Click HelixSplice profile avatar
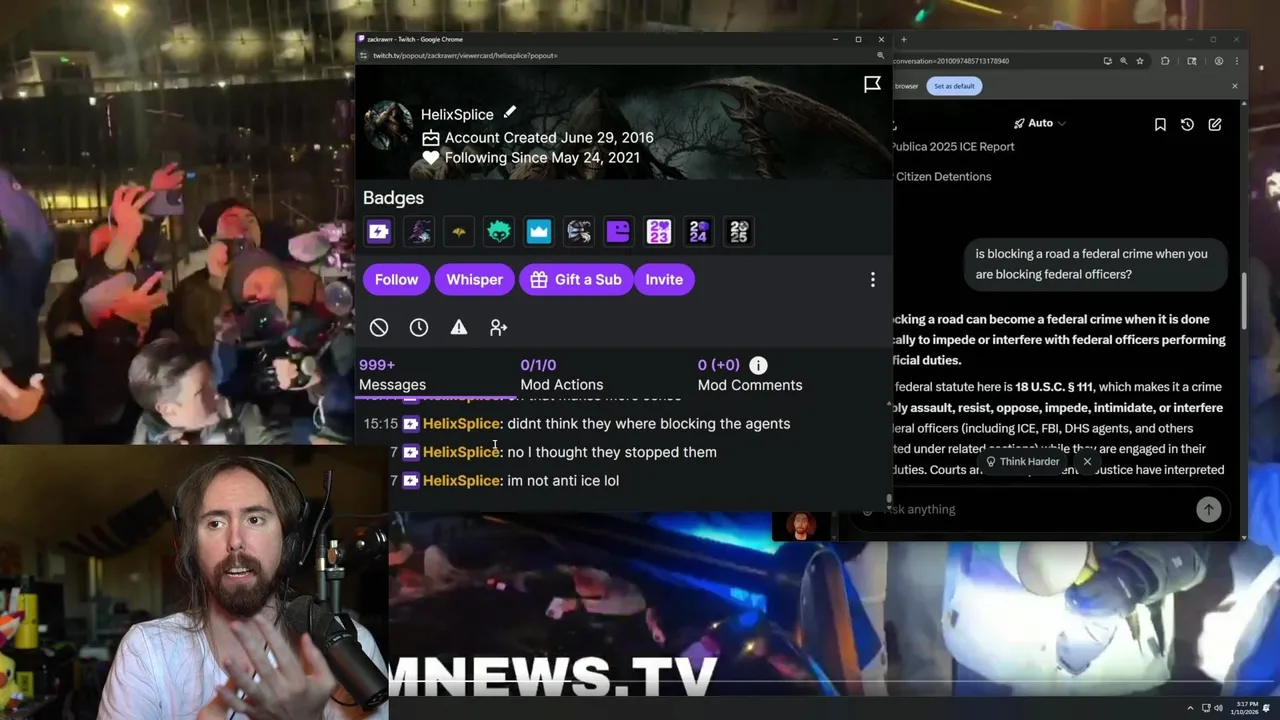The height and width of the screenshot is (720, 1280). [x=388, y=126]
